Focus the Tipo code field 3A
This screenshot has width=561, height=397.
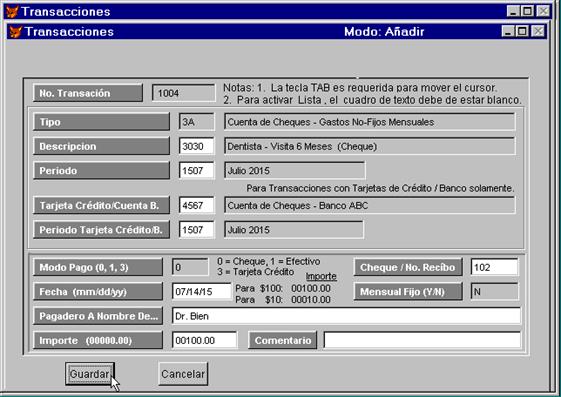click(197, 122)
